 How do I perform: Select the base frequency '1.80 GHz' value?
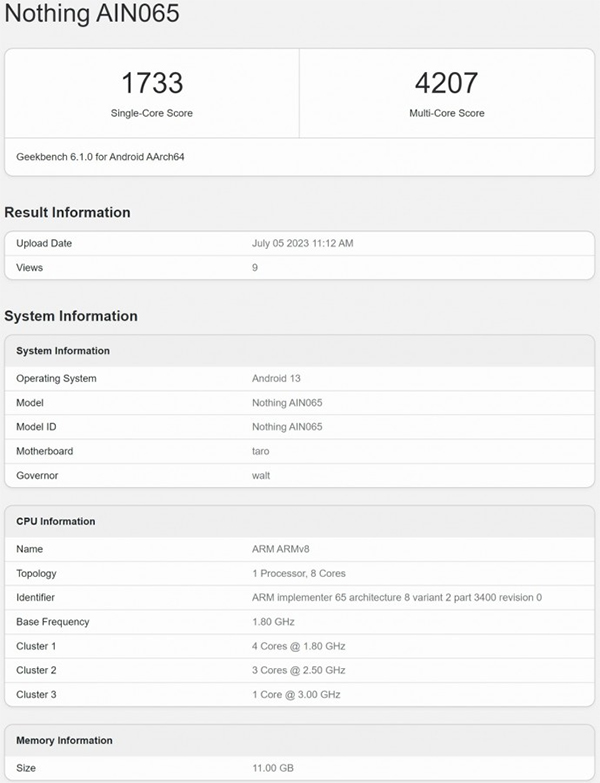(273, 622)
